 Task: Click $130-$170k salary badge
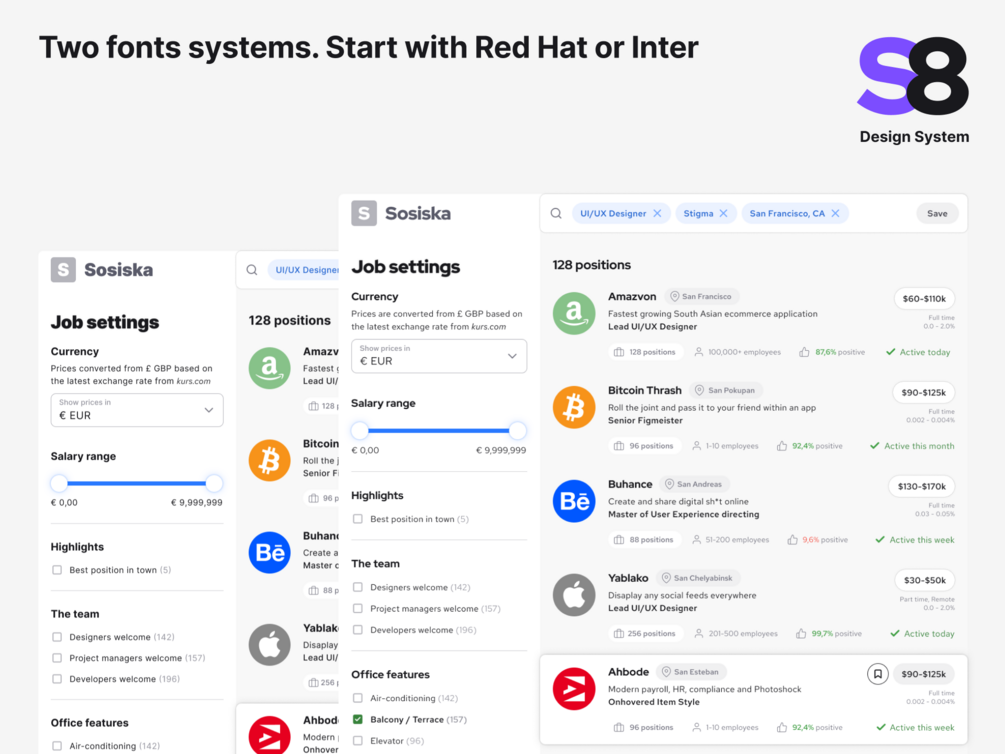(922, 486)
